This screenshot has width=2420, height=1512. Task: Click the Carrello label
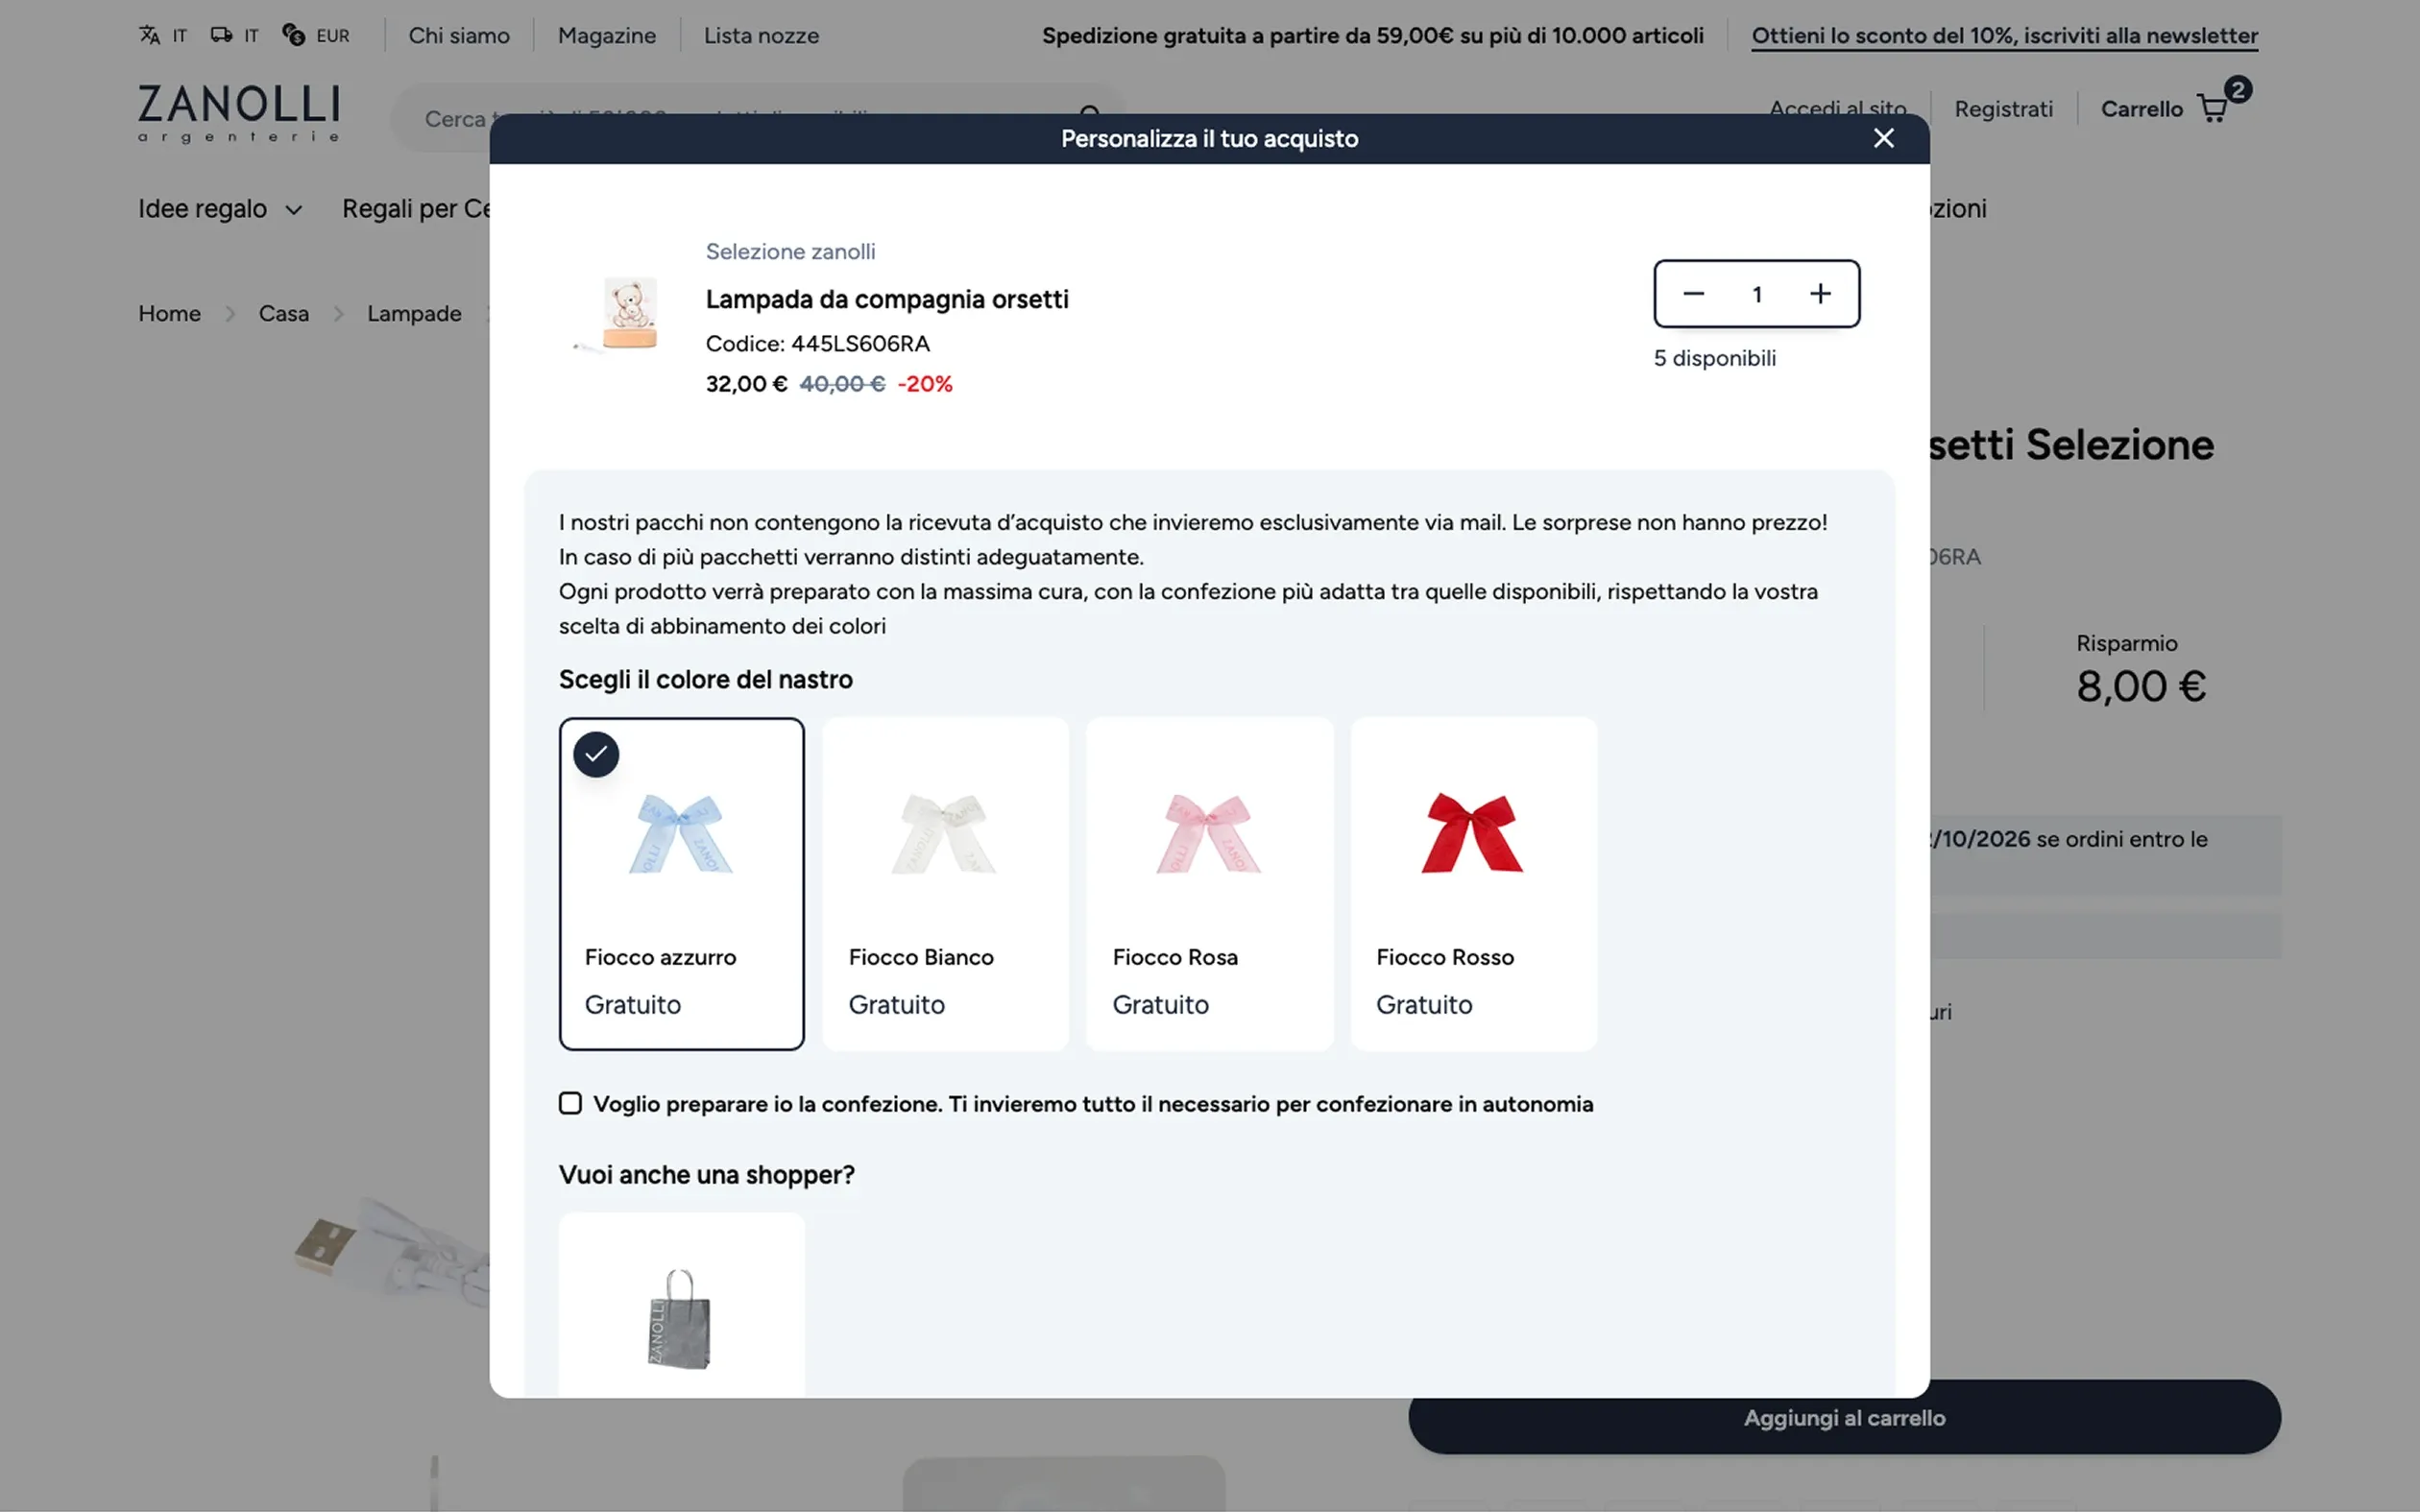click(x=2141, y=109)
